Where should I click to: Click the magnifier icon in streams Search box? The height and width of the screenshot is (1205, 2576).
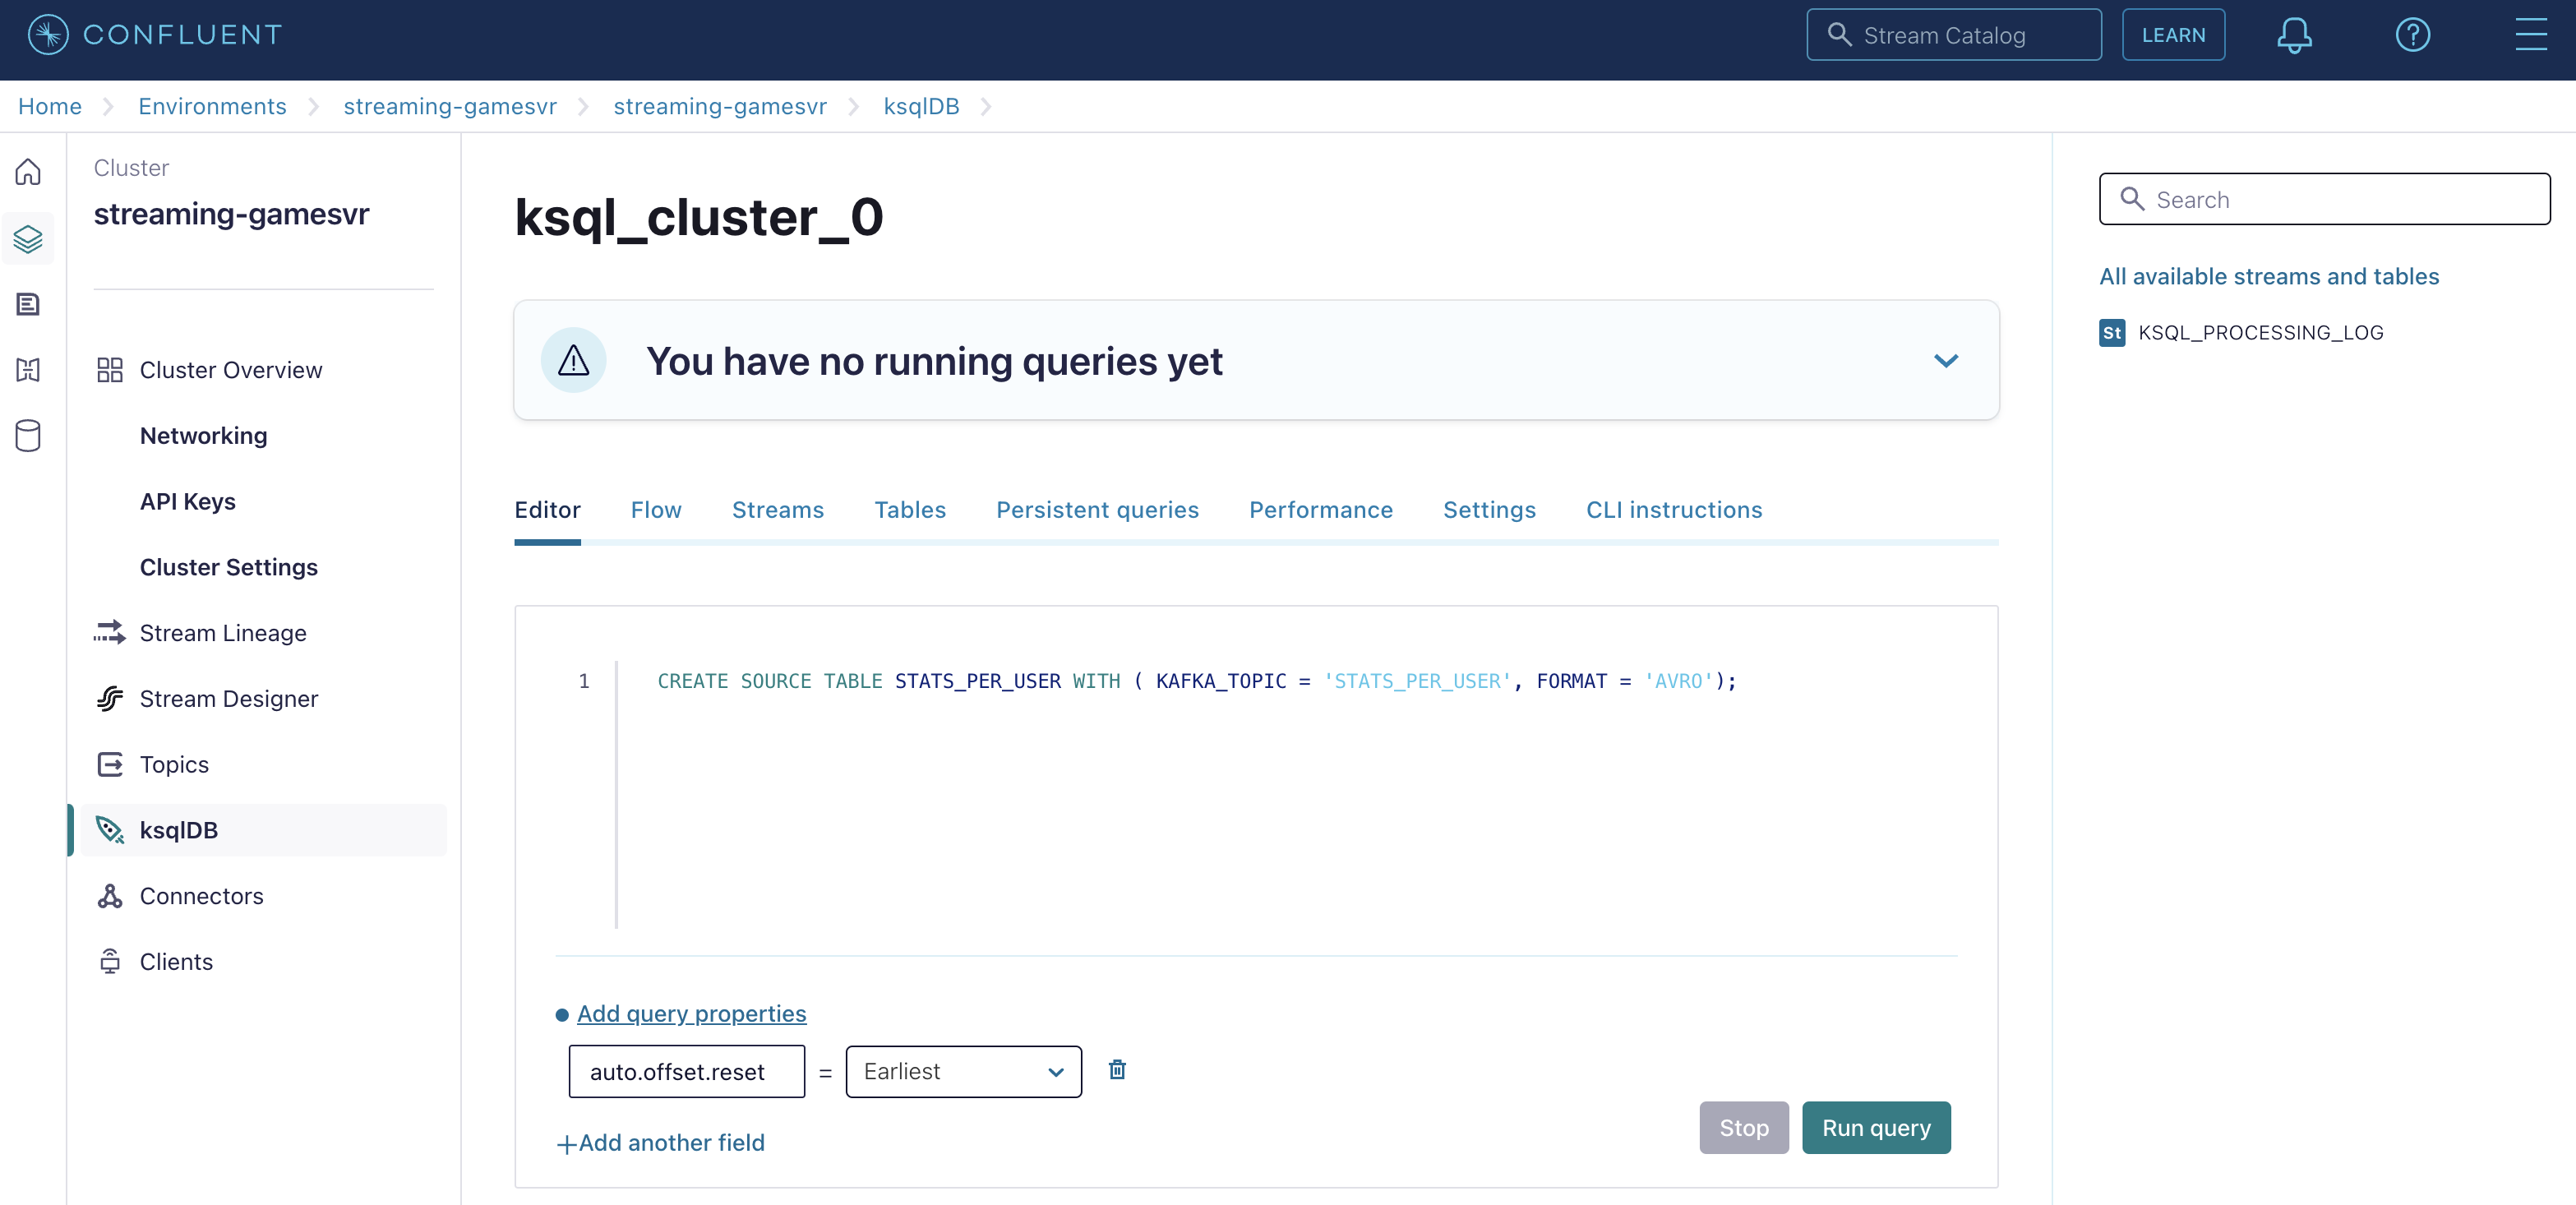[x=2132, y=199]
